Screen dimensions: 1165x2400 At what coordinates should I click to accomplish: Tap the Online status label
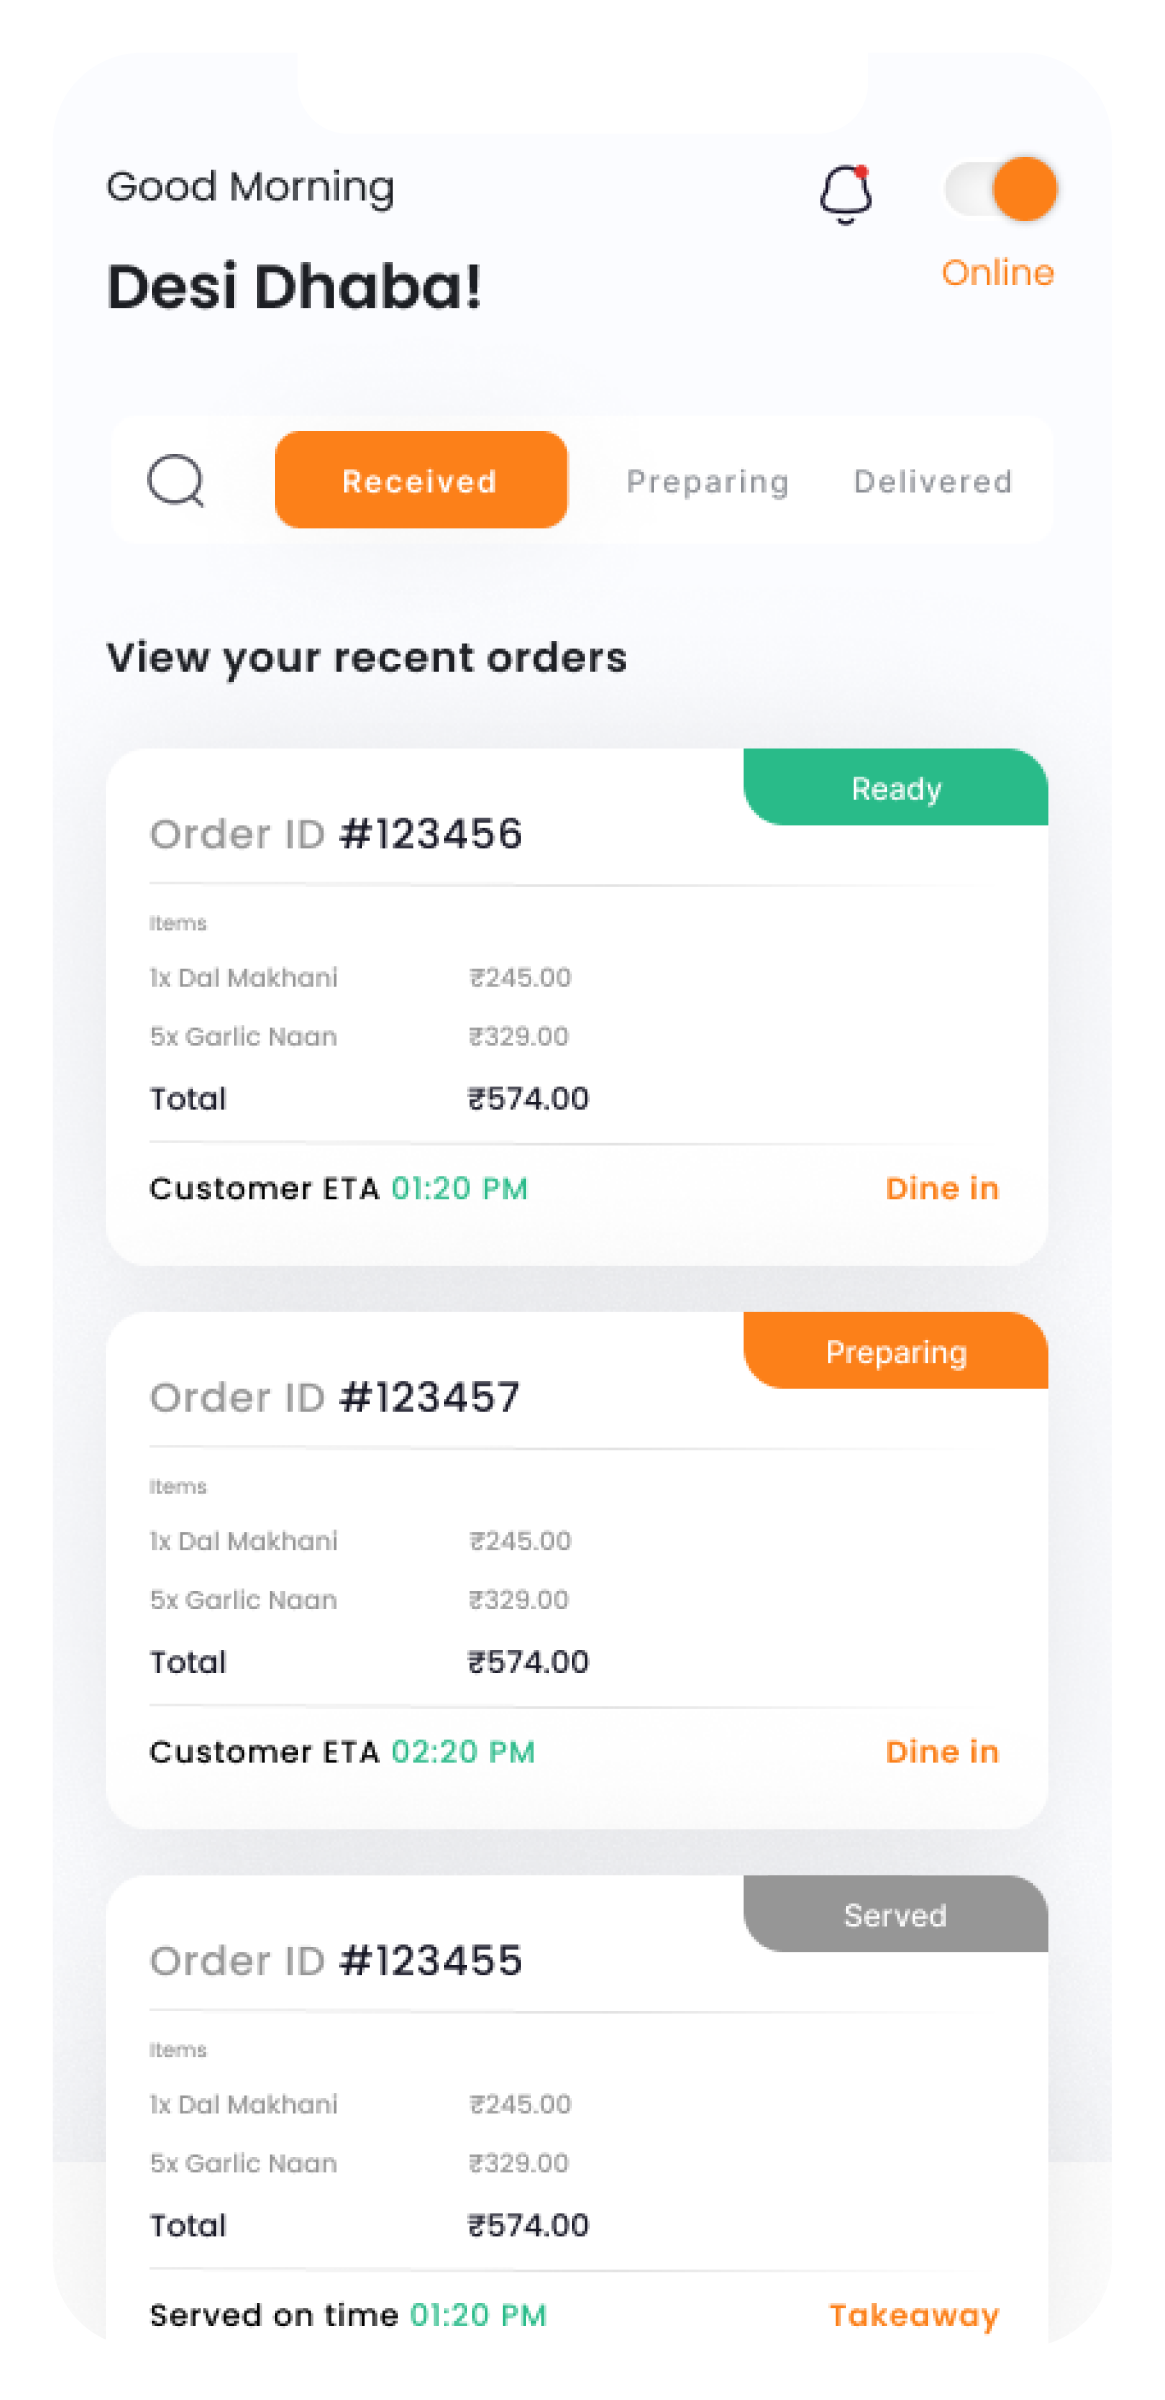tap(998, 272)
